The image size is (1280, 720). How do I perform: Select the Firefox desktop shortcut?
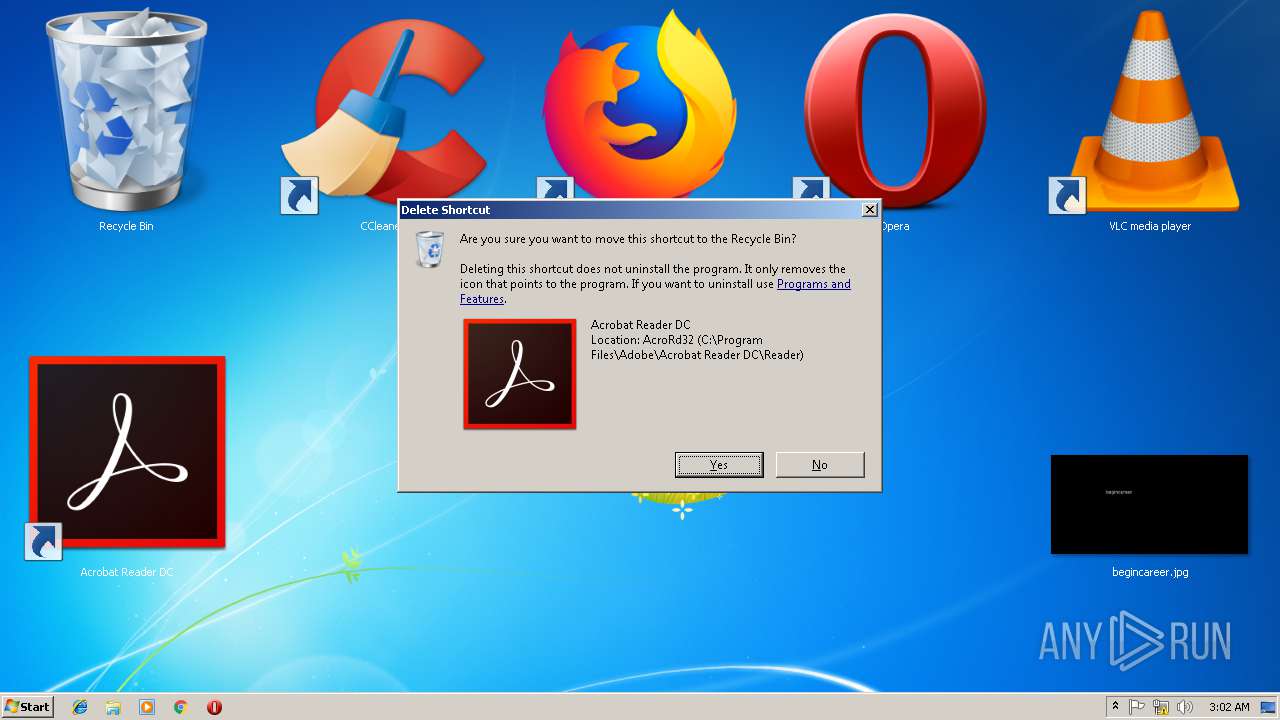(640, 105)
